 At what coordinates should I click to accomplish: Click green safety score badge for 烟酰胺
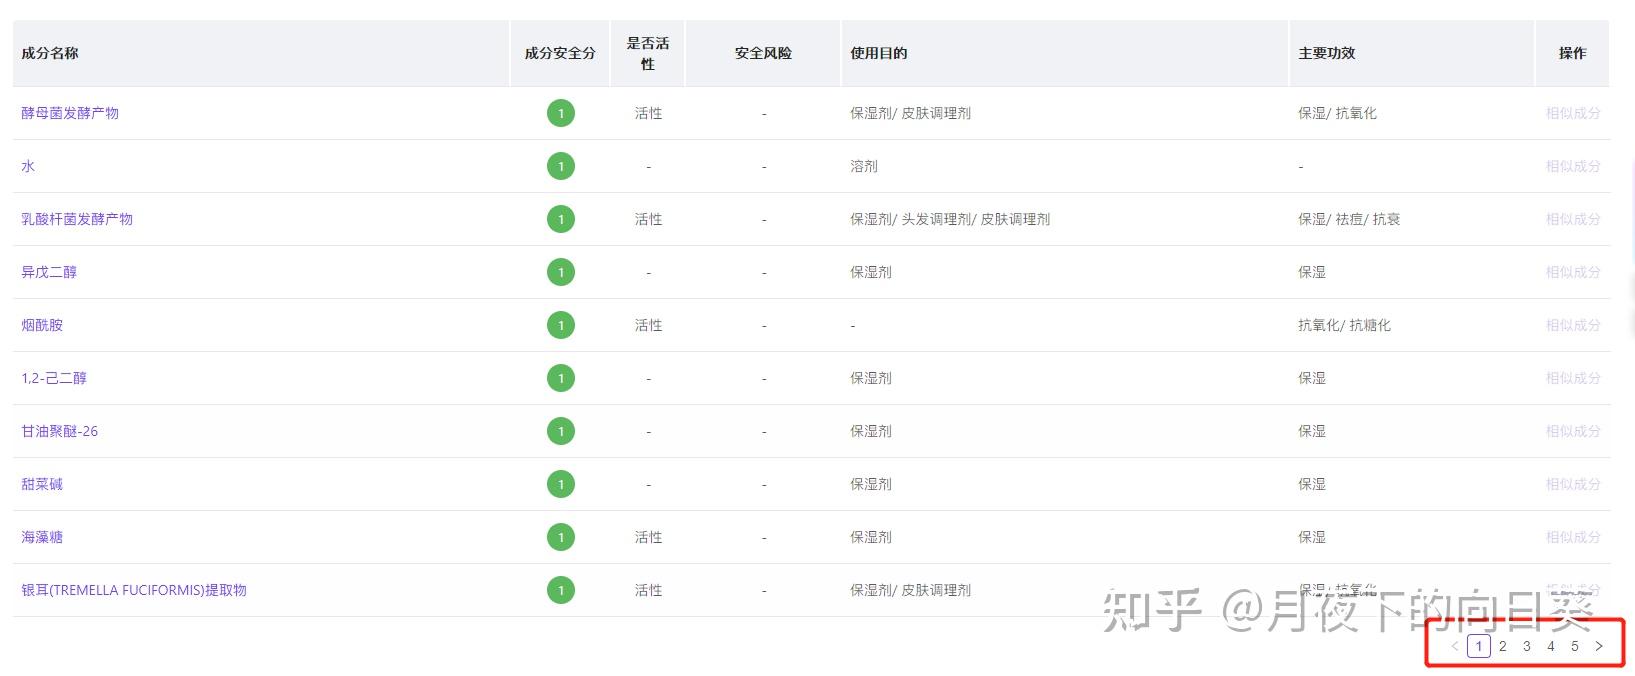(561, 325)
